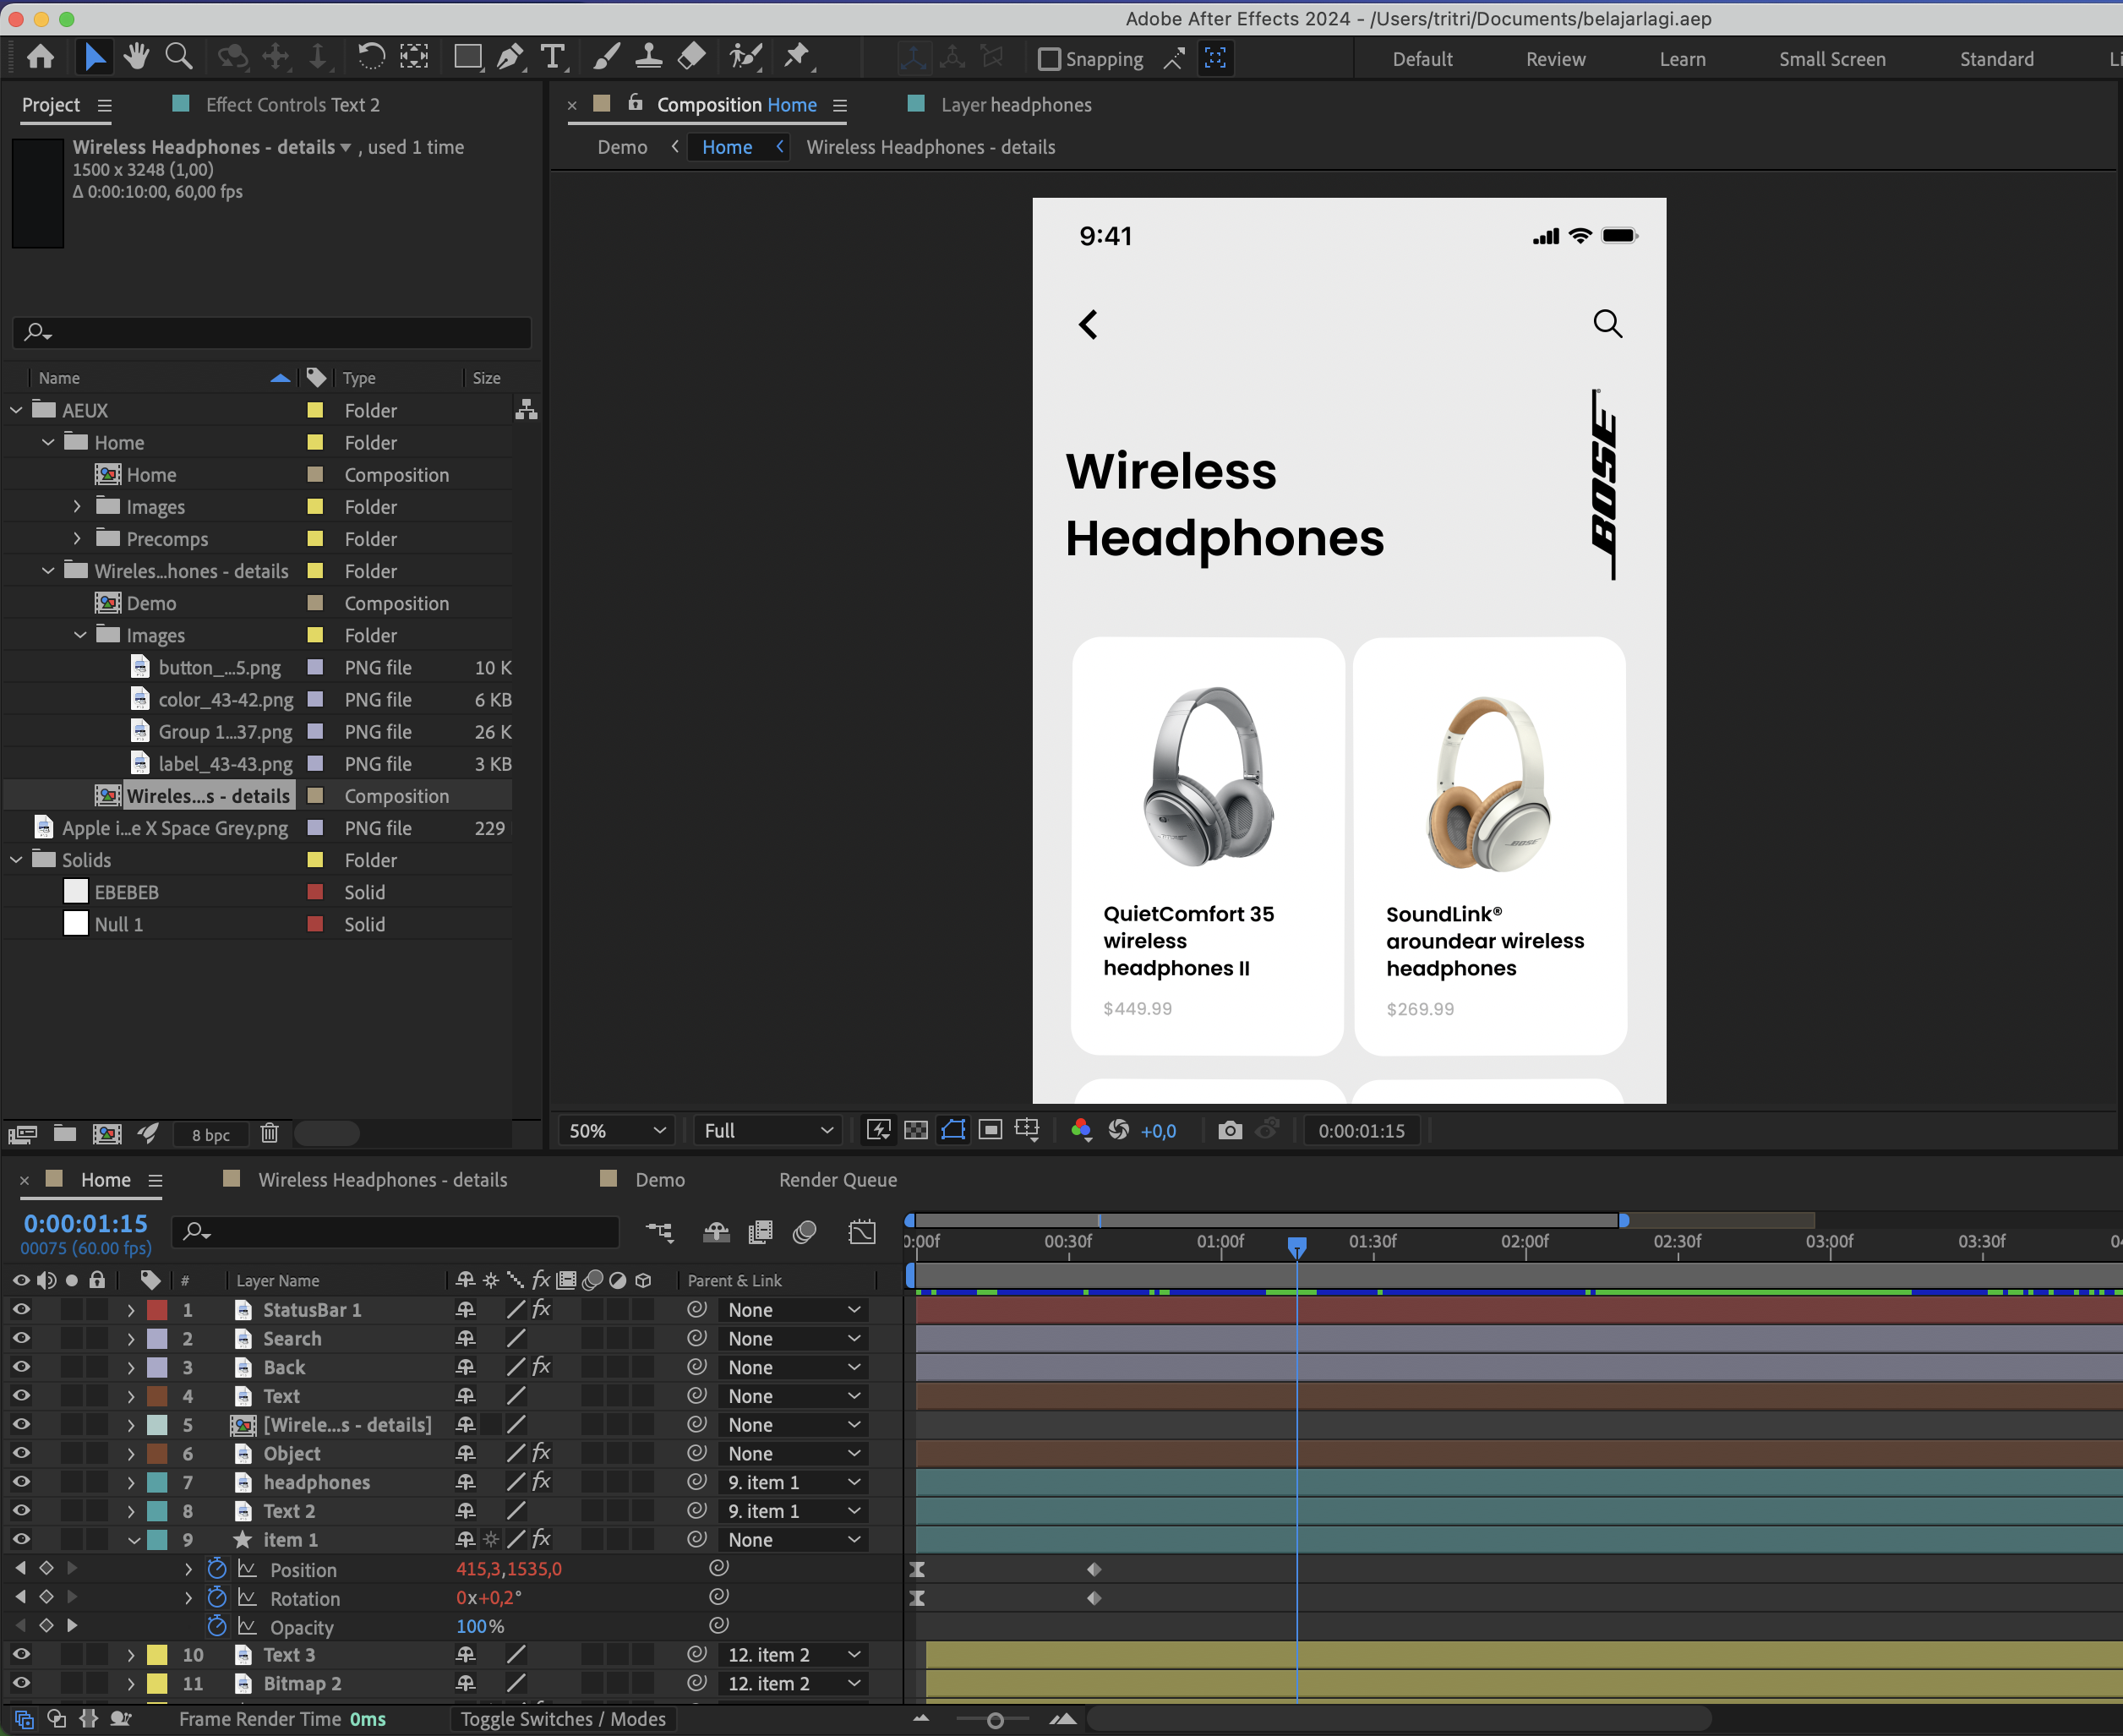Select the Brush tool
The image size is (2123, 1736).
pyautogui.click(x=606, y=57)
